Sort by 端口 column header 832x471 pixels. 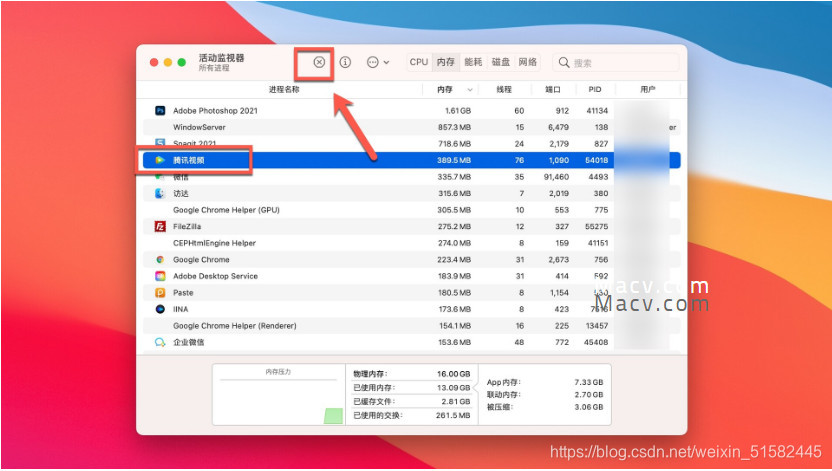click(553, 90)
